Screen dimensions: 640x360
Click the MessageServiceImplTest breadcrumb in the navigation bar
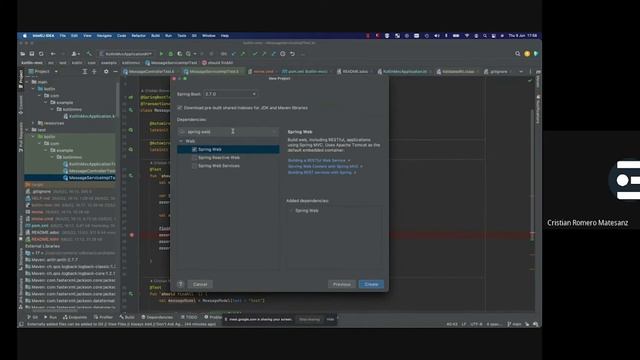coord(171,63)
